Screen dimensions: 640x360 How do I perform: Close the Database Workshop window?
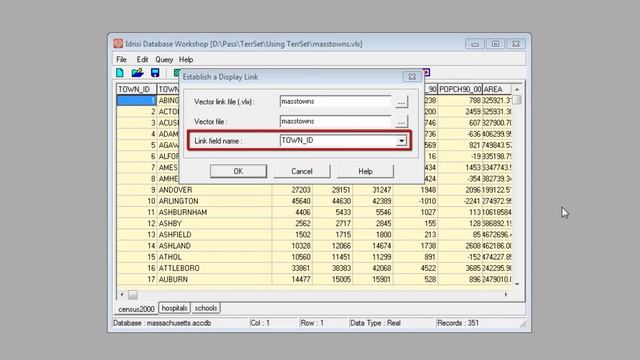[516, 44]
